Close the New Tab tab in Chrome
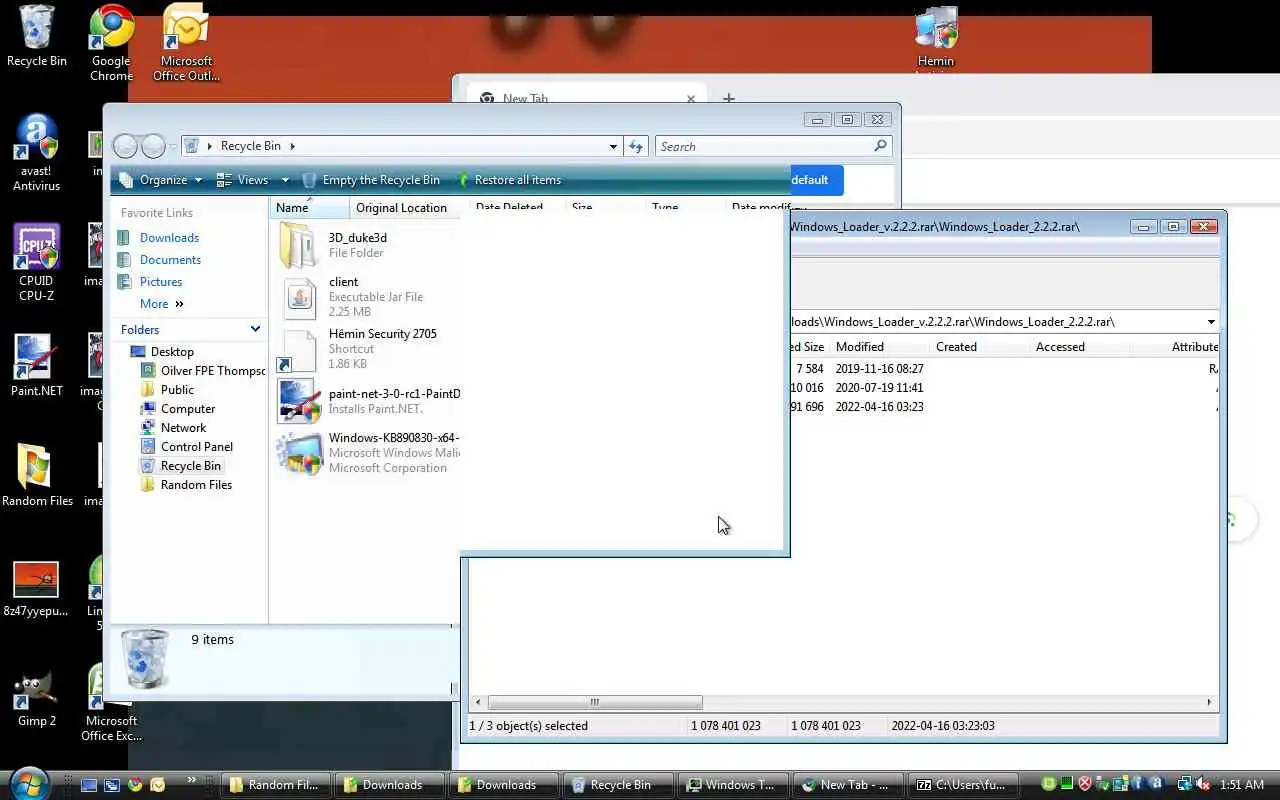Image resolution: width=1280 pixels, height=800 pixels. point(690,98)
